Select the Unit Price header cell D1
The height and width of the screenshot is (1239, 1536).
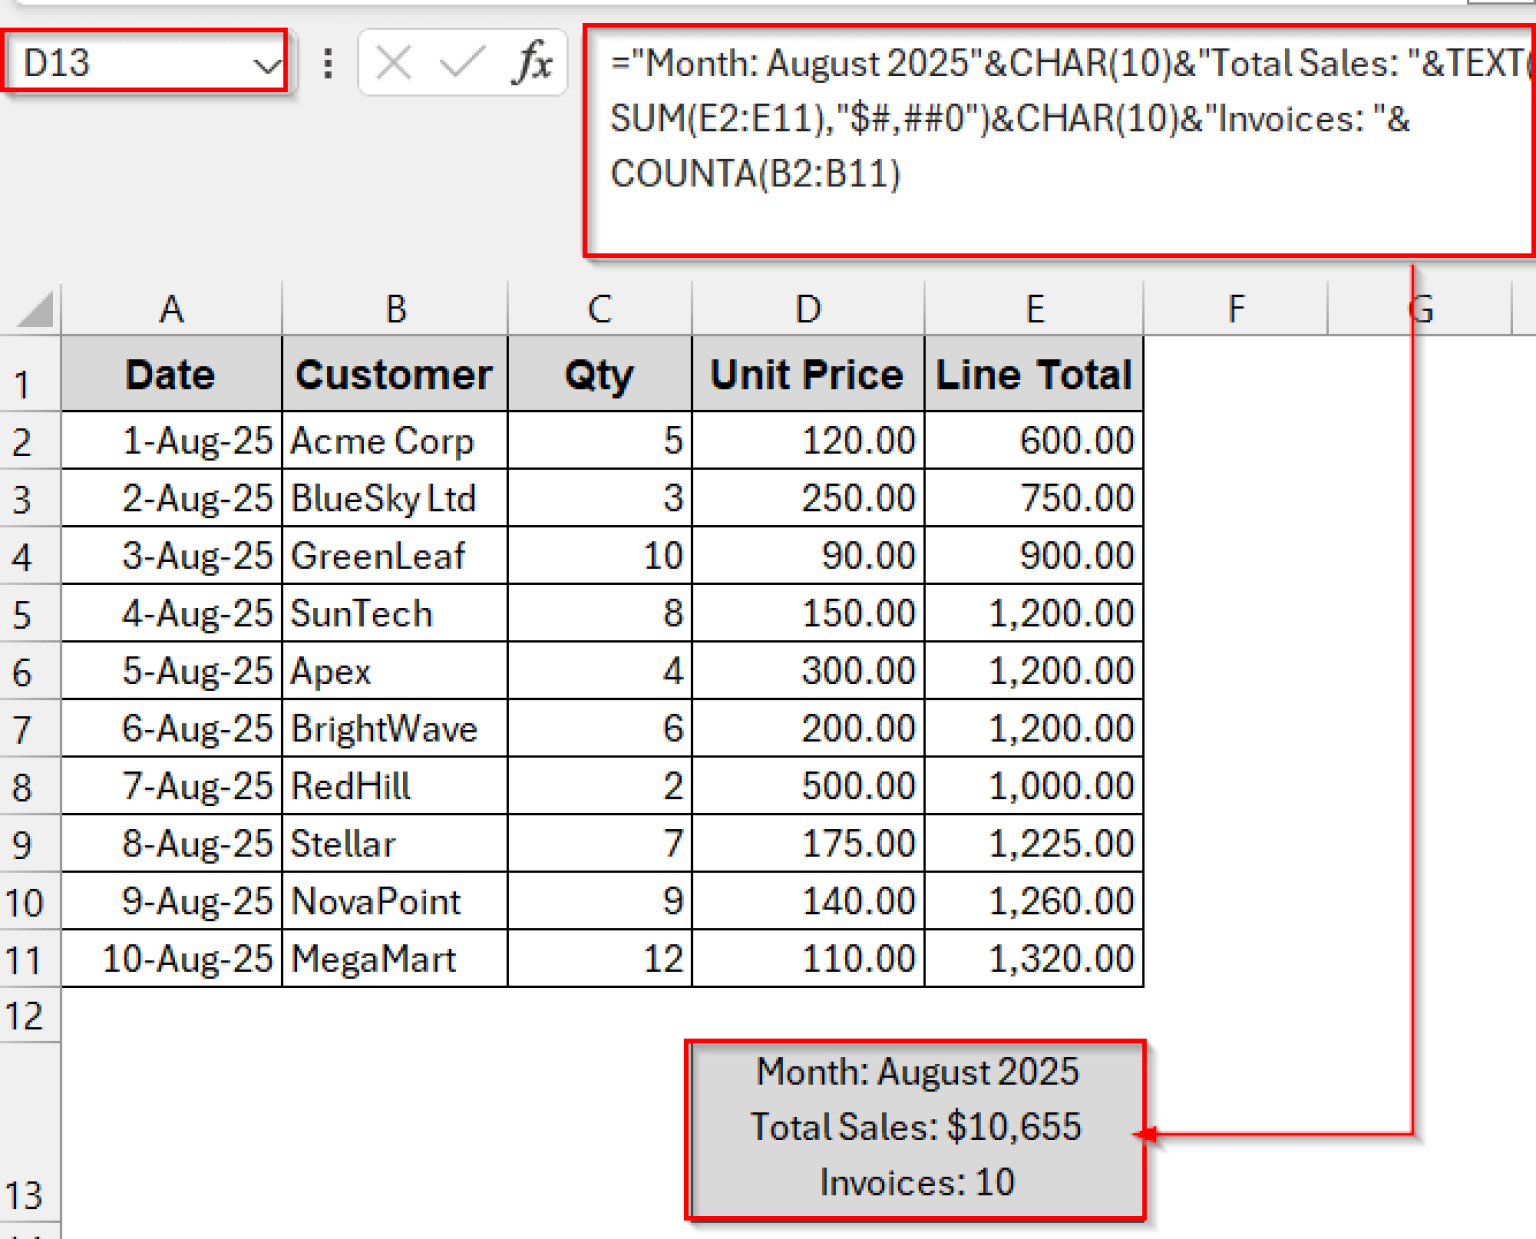pos(807,374)
